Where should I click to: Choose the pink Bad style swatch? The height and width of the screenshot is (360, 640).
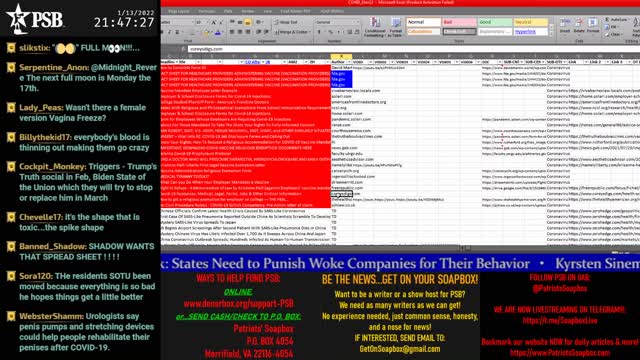click(459, 22)
